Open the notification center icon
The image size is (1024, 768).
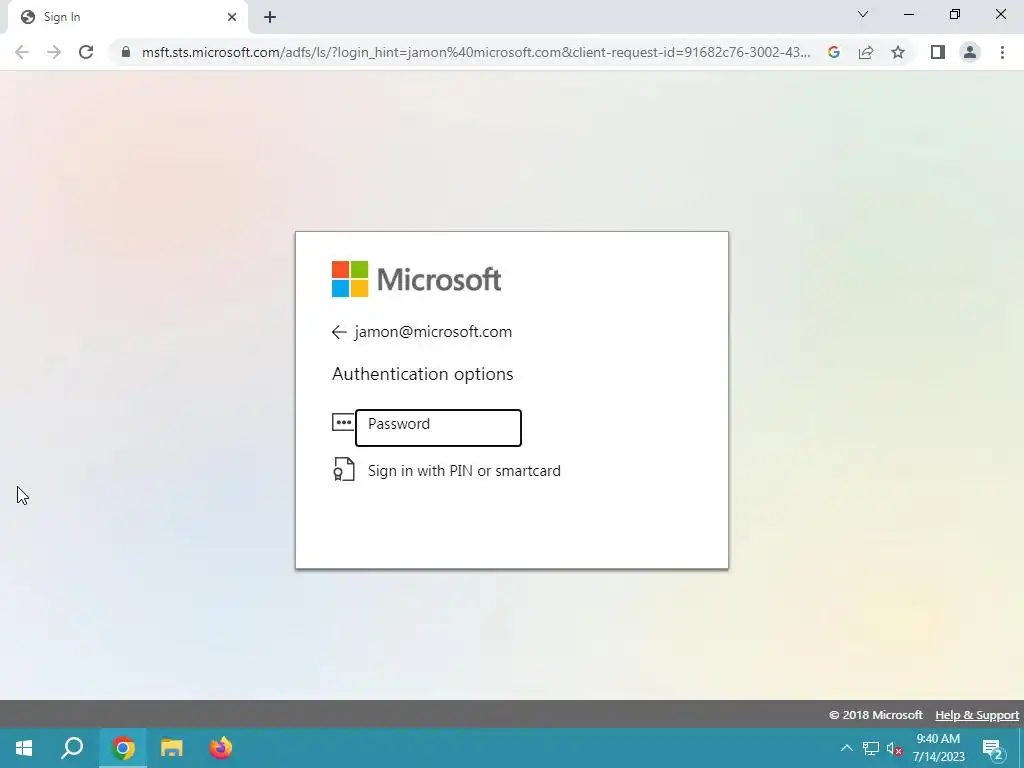pos(993,750)
